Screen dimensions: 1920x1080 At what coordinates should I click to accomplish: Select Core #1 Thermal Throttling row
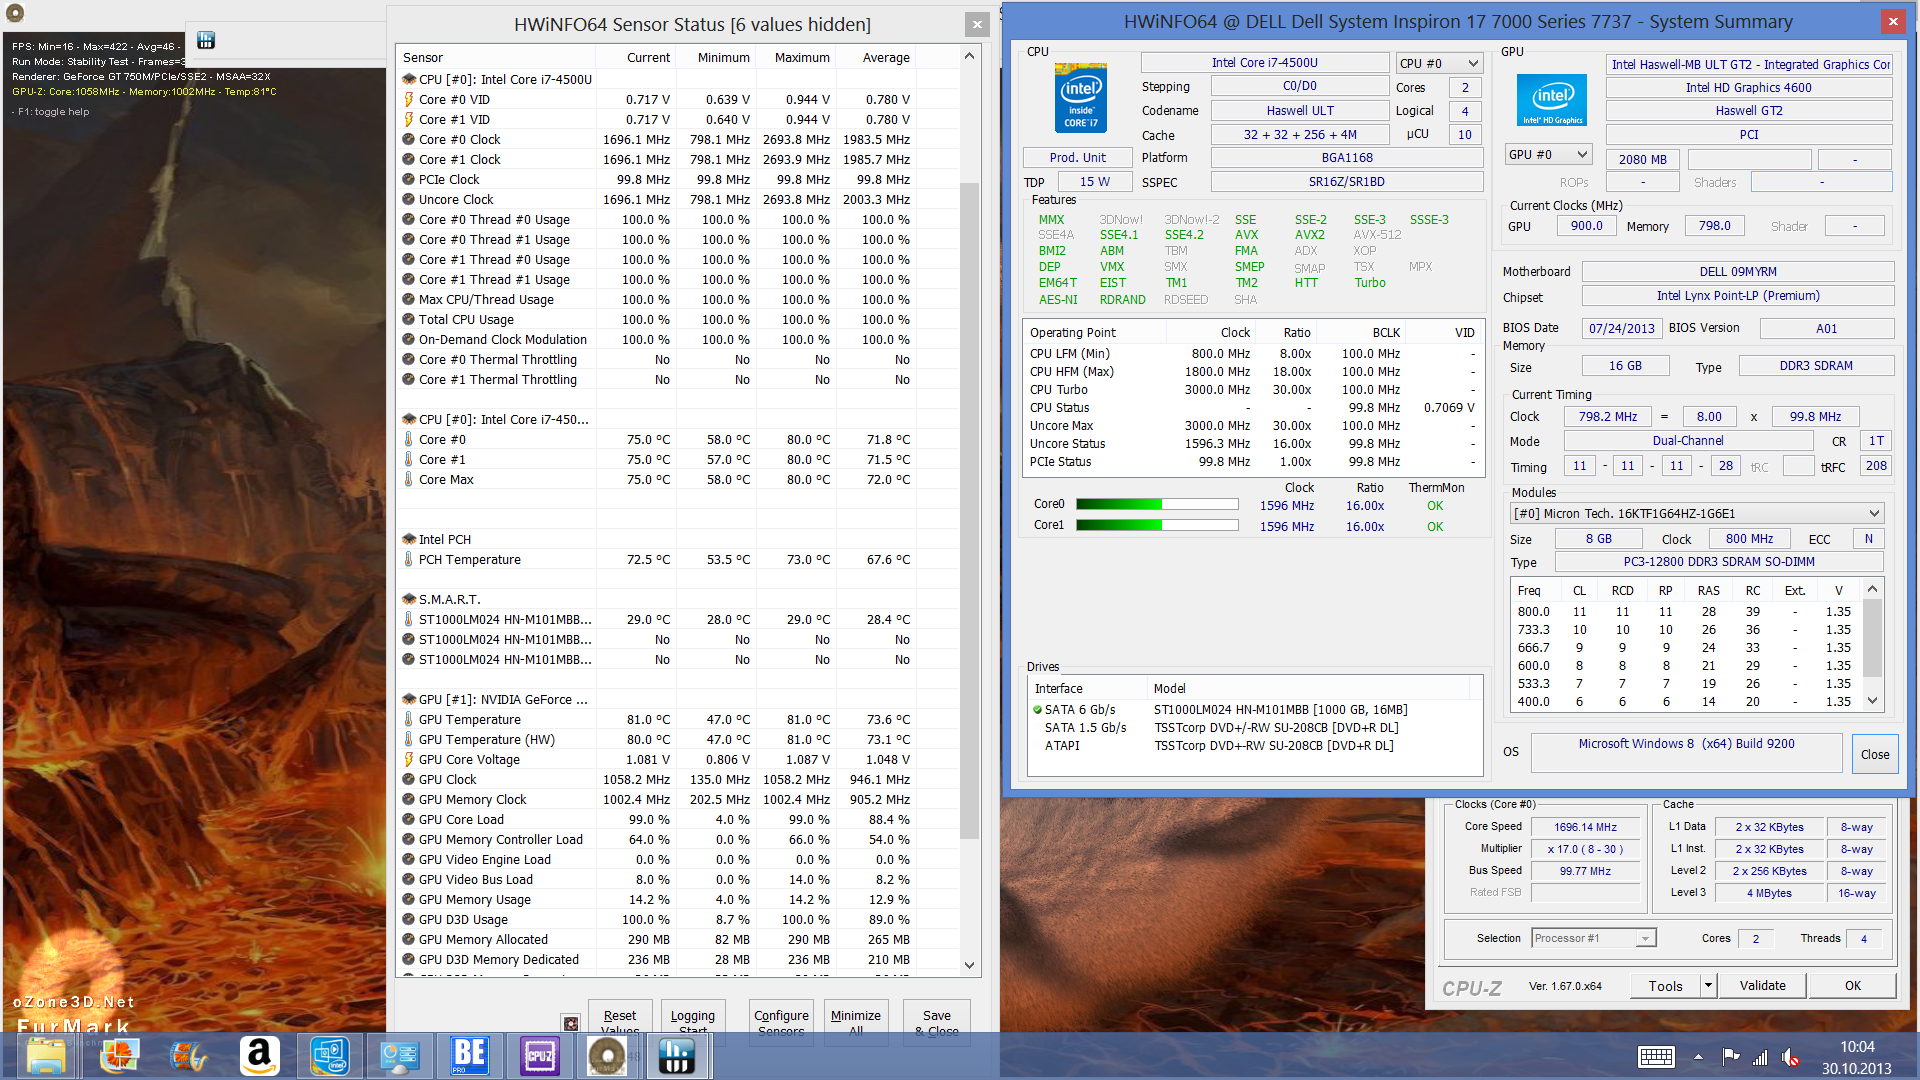pyautogui.click(x=657, y=379)
